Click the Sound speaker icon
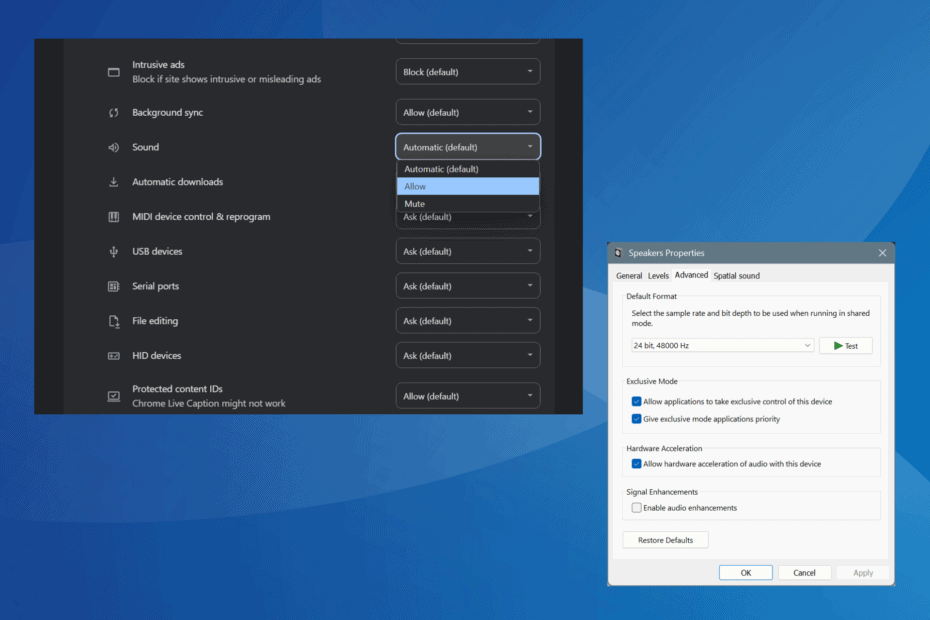Screen dimensions: 930x620 click(114, 147)
